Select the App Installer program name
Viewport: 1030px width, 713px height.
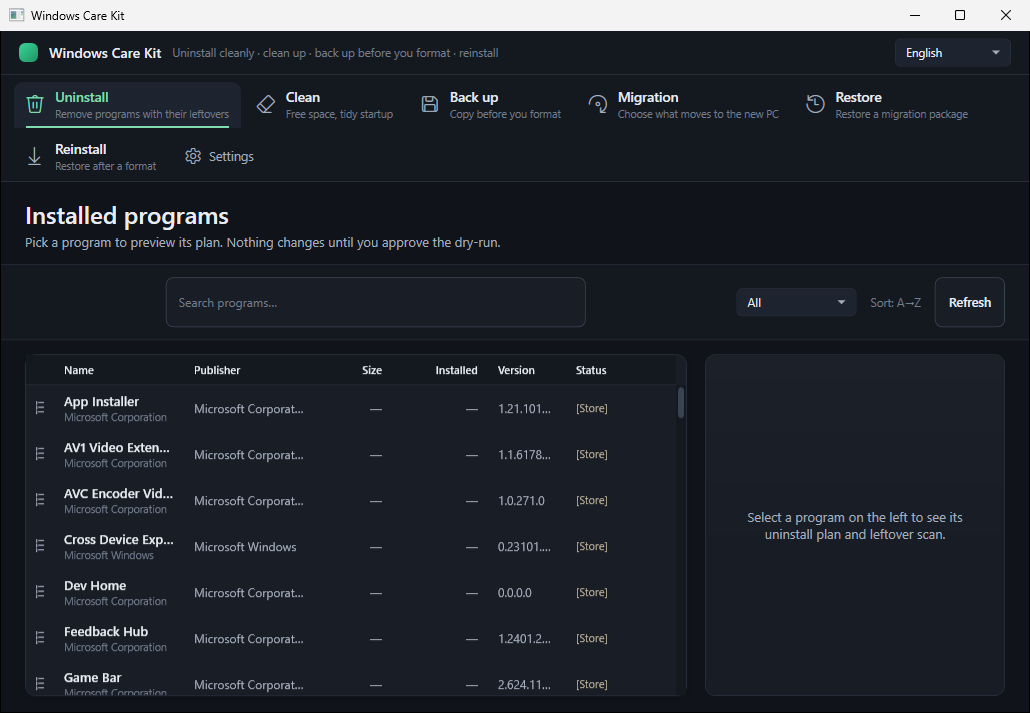point(101,402)
